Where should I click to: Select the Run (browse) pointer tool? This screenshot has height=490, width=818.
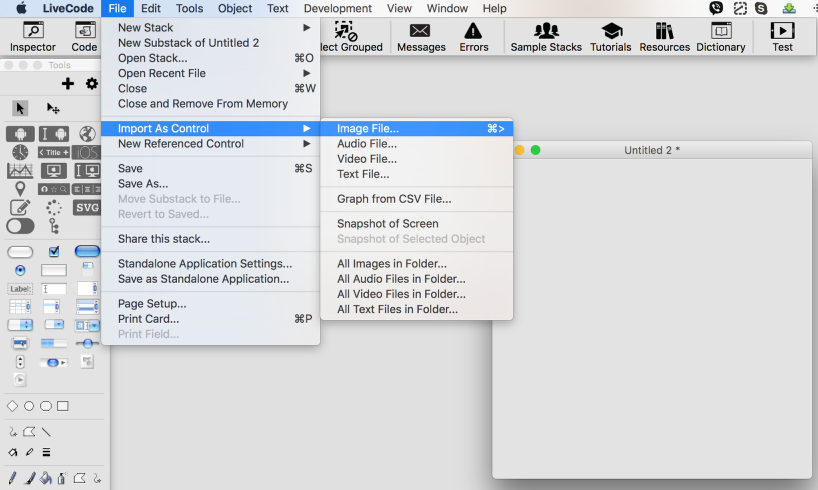coord(20,109)
